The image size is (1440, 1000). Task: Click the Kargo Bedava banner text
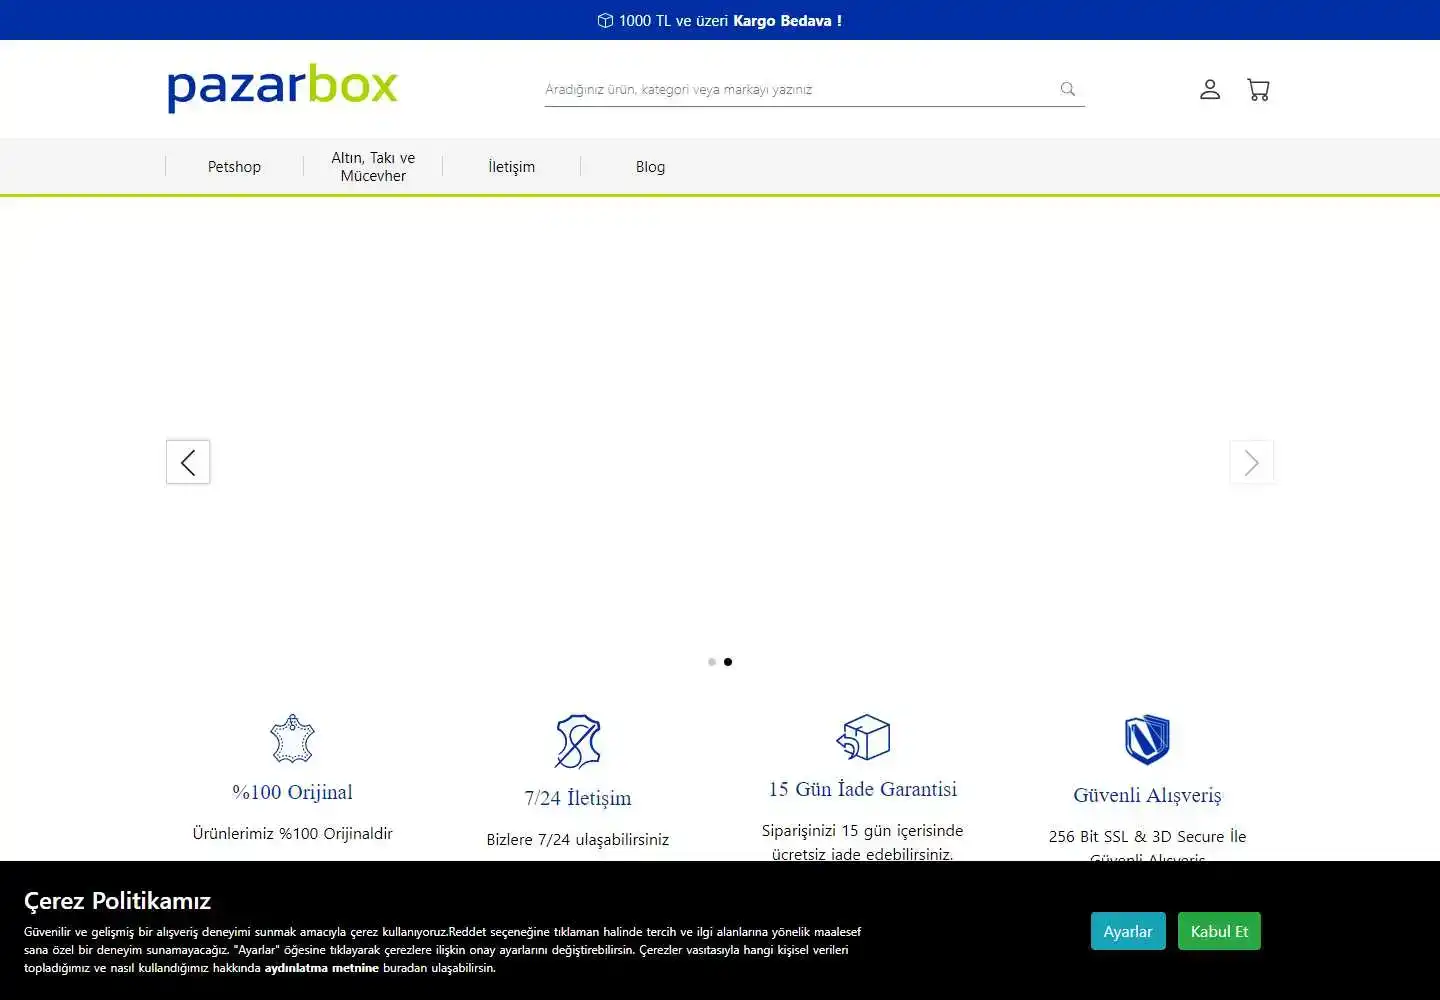[x=788, y=21]
